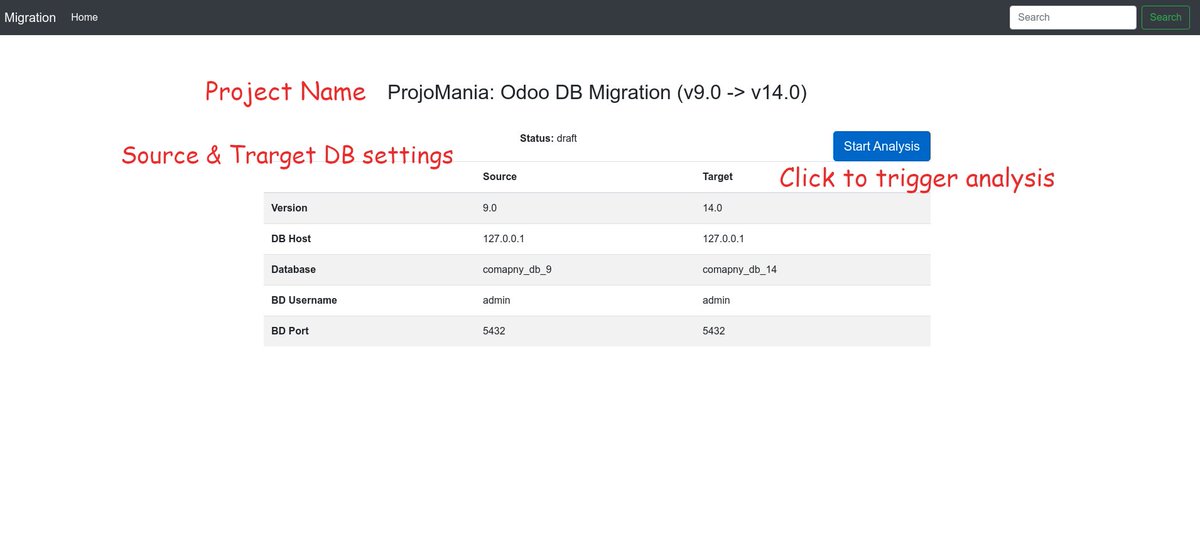Go to the Home nav link
The height and width of the screenshot is (539, 1200).
[84, 17]
